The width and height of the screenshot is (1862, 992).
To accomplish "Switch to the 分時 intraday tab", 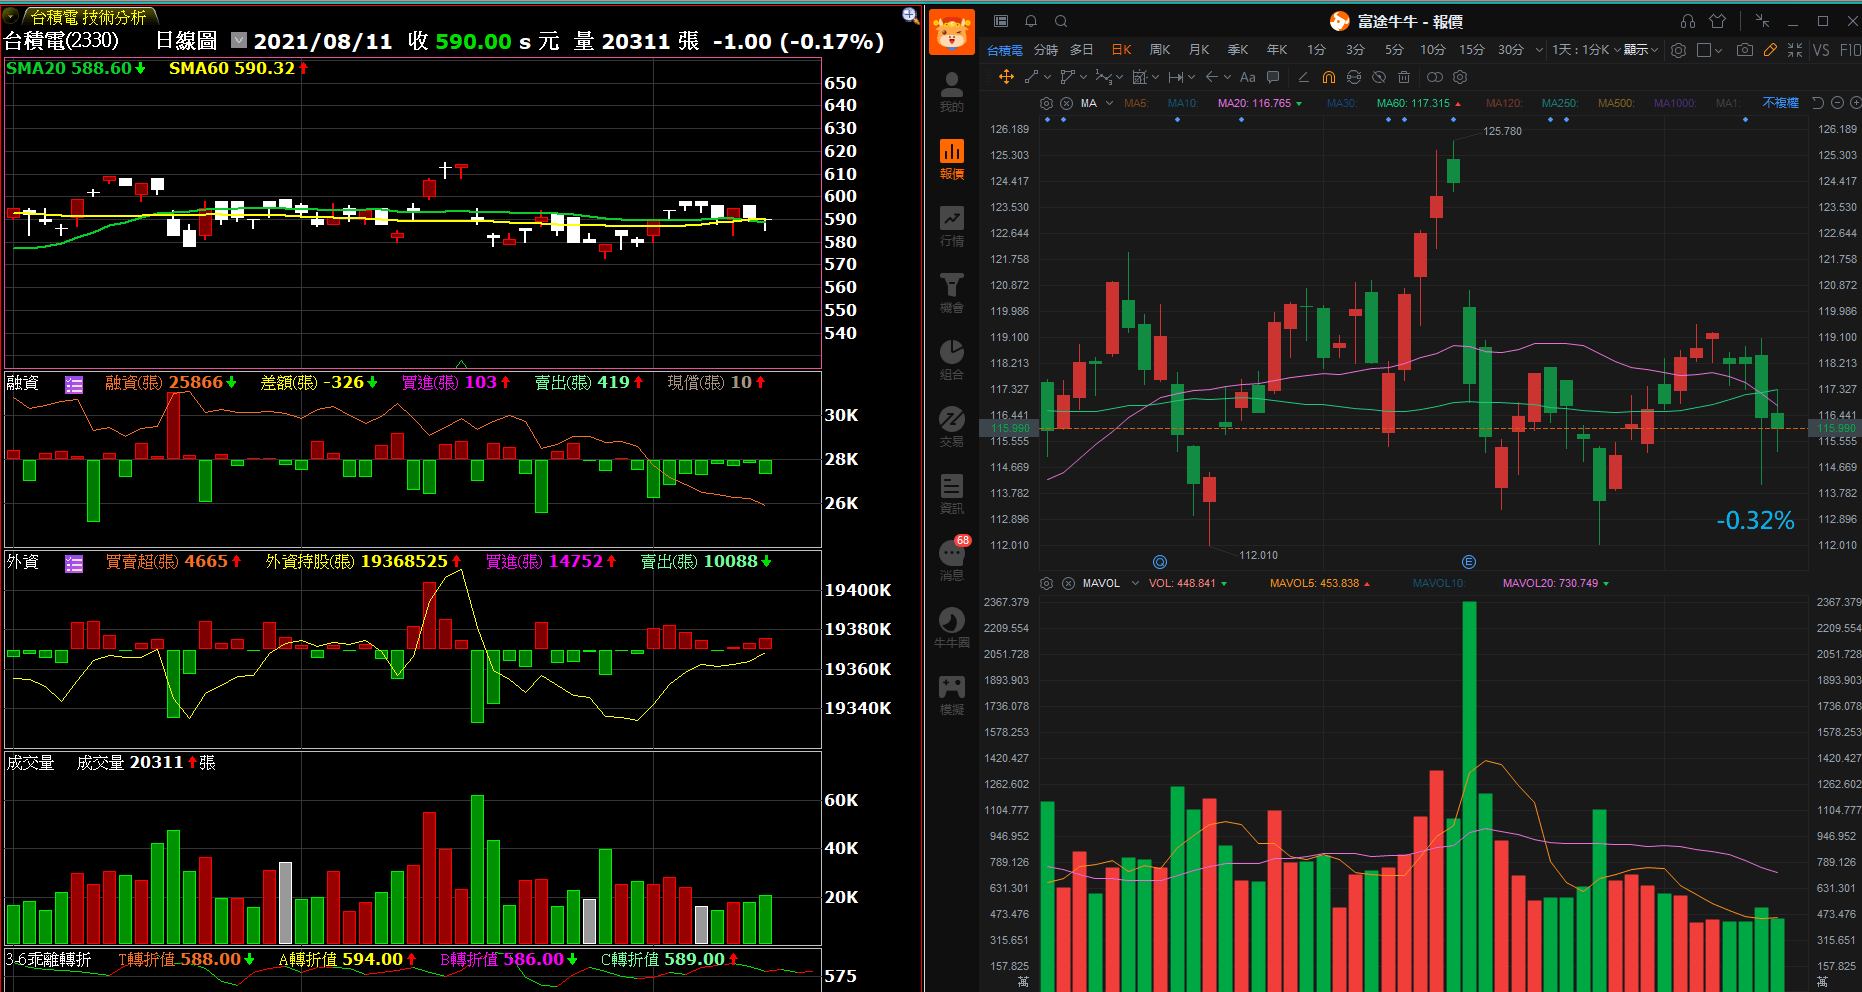I will pyautogui.click(x=1046, y=50).
